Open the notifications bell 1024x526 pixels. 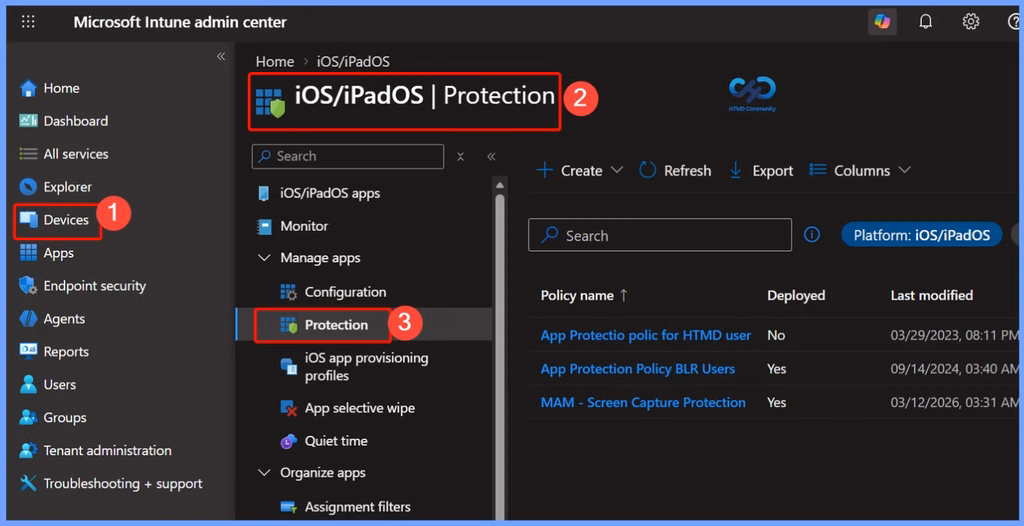(x=925, y=22)
